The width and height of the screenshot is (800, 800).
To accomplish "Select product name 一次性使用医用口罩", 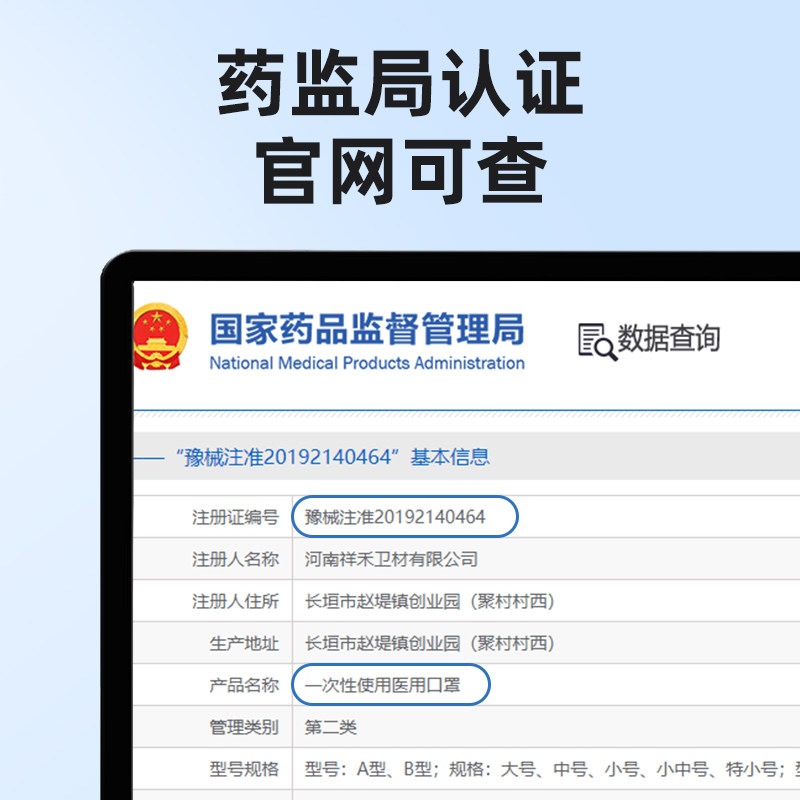I will tap(383, 685).
